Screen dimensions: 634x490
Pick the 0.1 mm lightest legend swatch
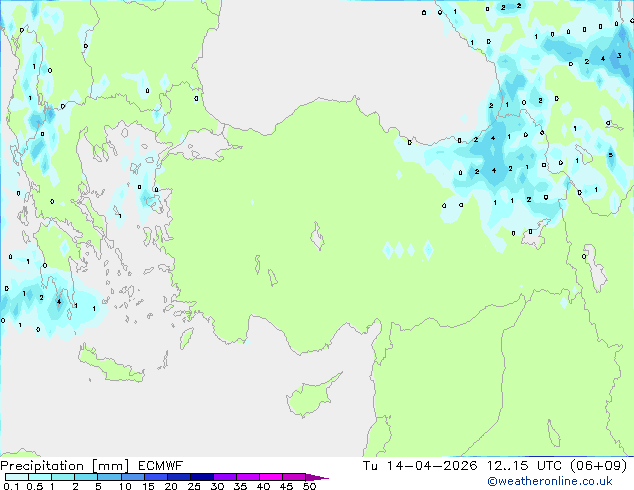(x=17, y=477)
